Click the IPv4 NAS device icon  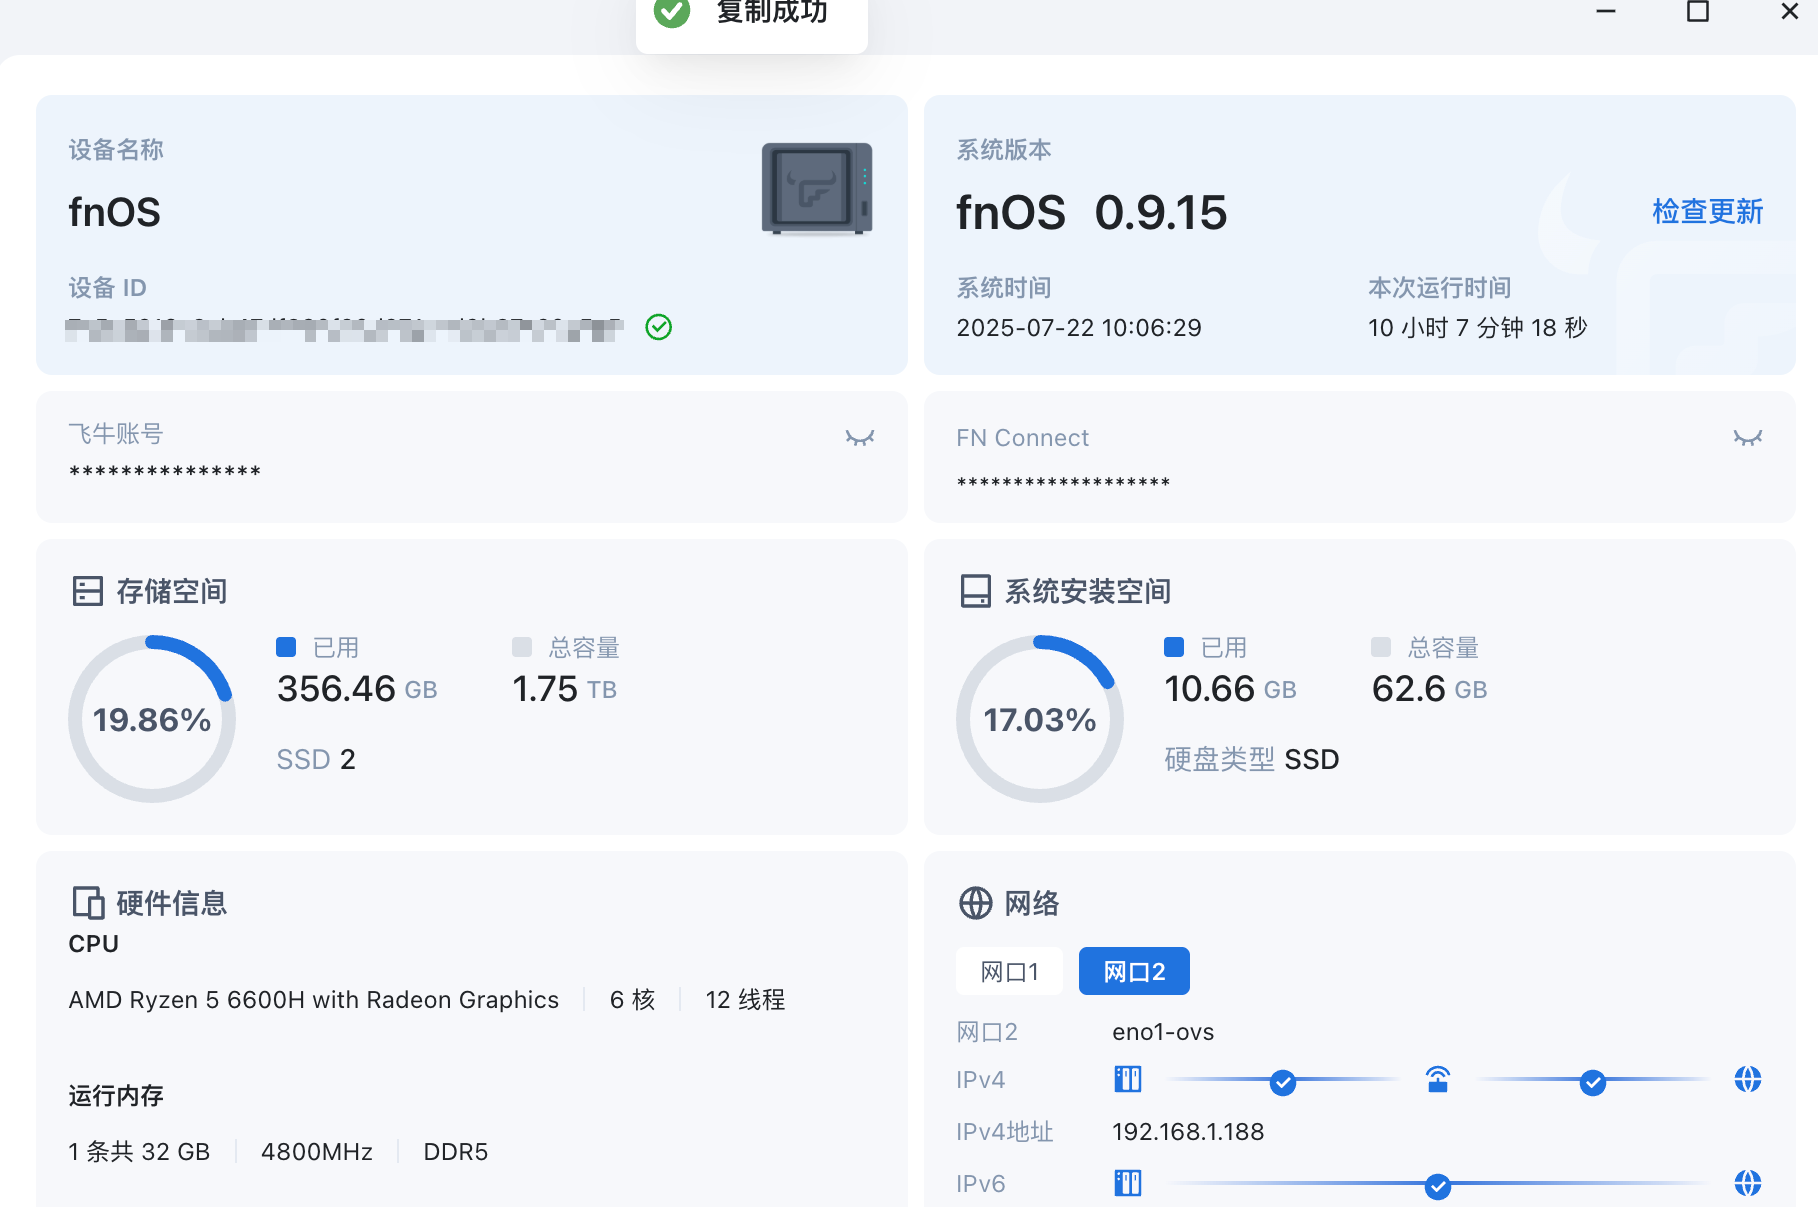[x=1128, y=1079]
